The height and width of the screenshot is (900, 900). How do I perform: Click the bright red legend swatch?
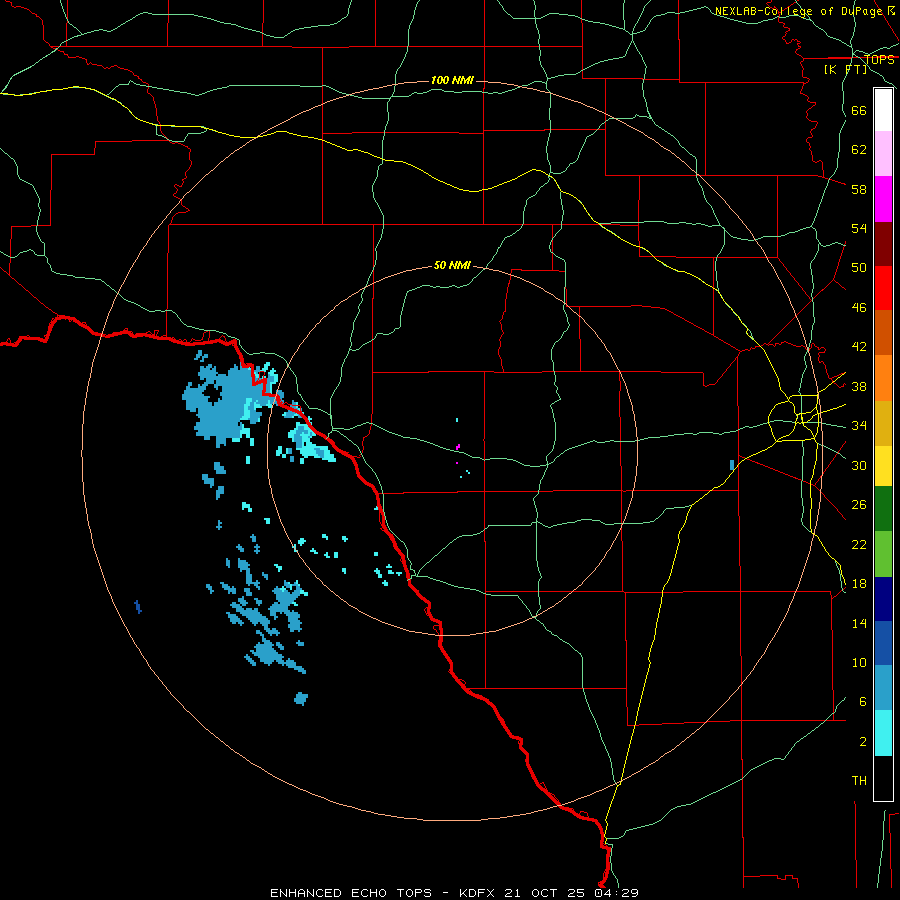[883, 288]
